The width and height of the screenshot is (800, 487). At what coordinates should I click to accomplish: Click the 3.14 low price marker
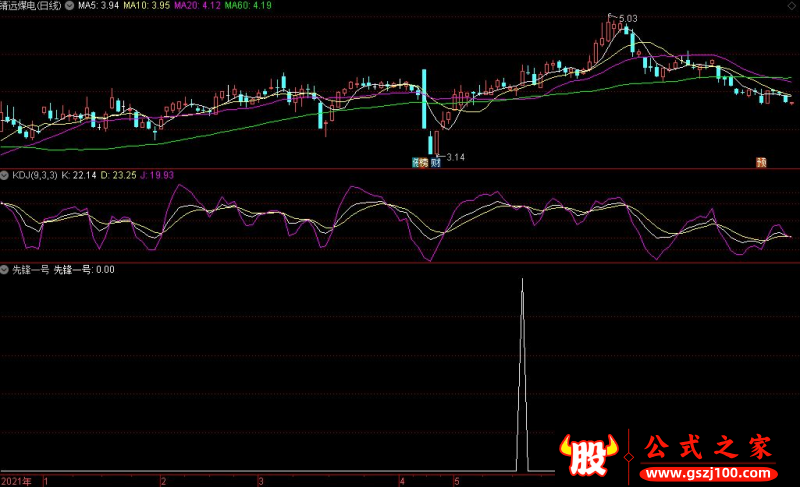[456, 157]
